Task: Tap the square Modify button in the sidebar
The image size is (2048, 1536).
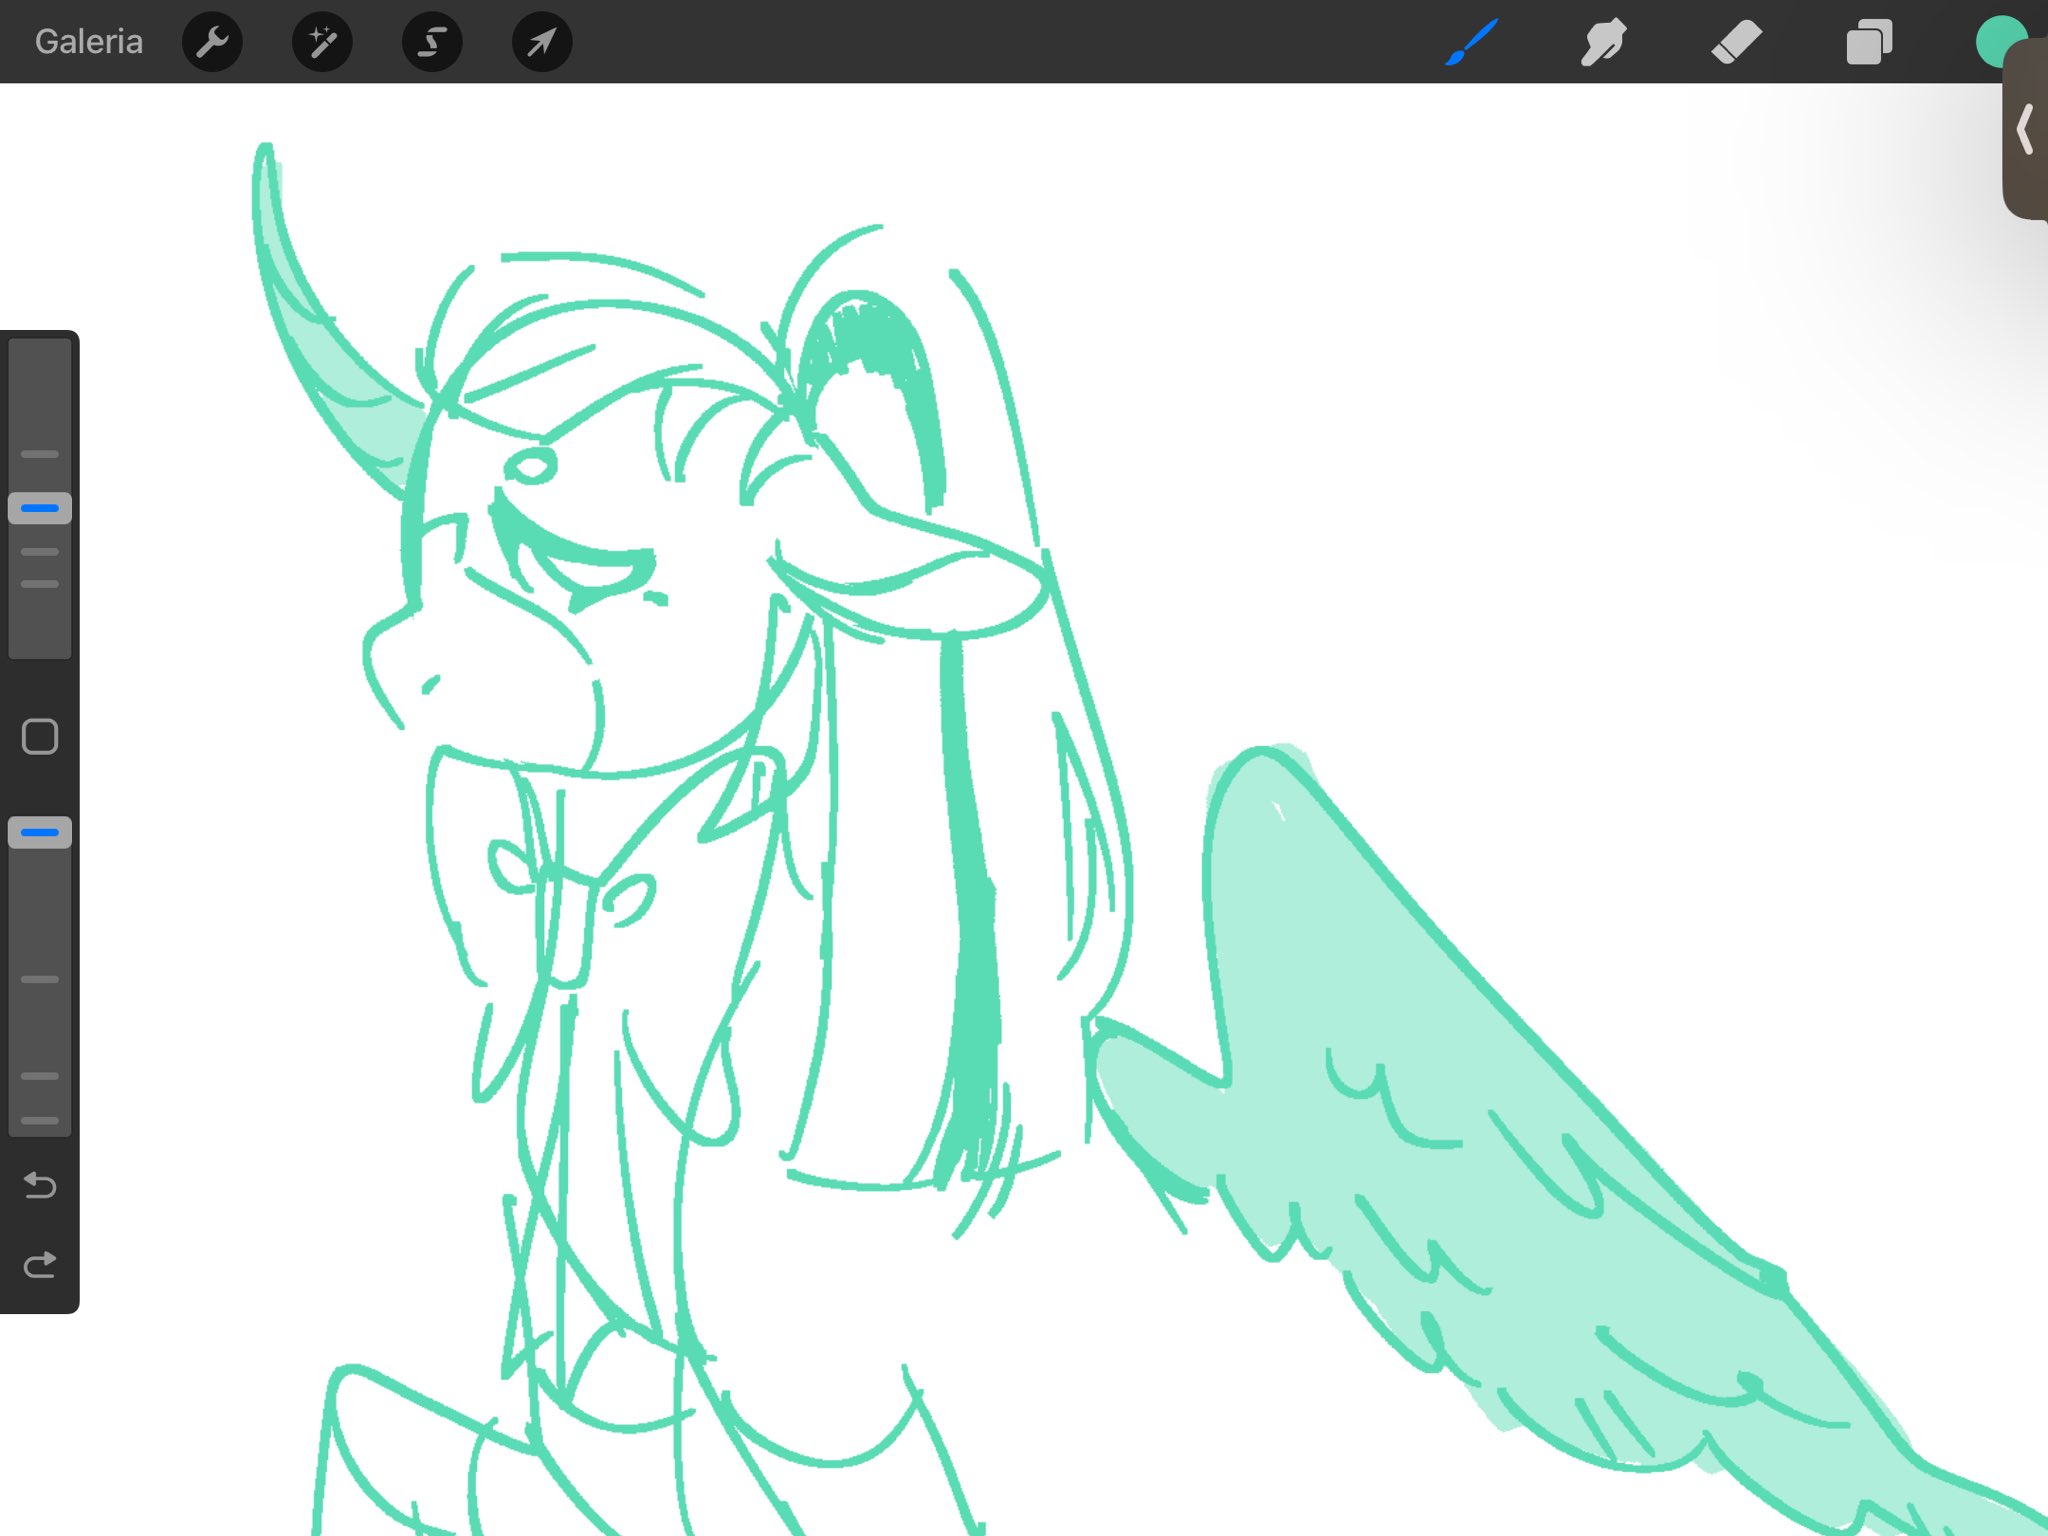Action: tap(40, 737)
